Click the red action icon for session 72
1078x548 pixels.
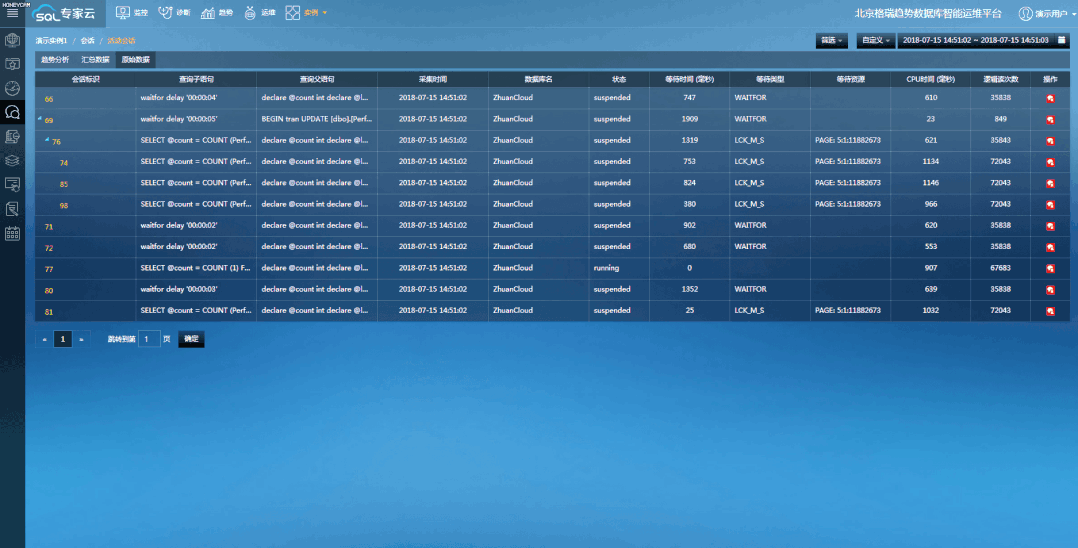click(1050, 248)
